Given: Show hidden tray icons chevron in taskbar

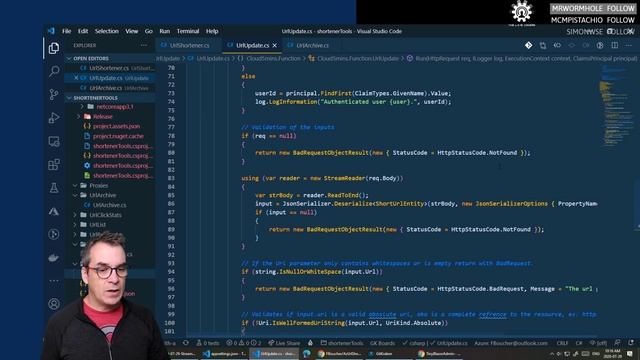Looking at the screenshot, I should [551, 353].
